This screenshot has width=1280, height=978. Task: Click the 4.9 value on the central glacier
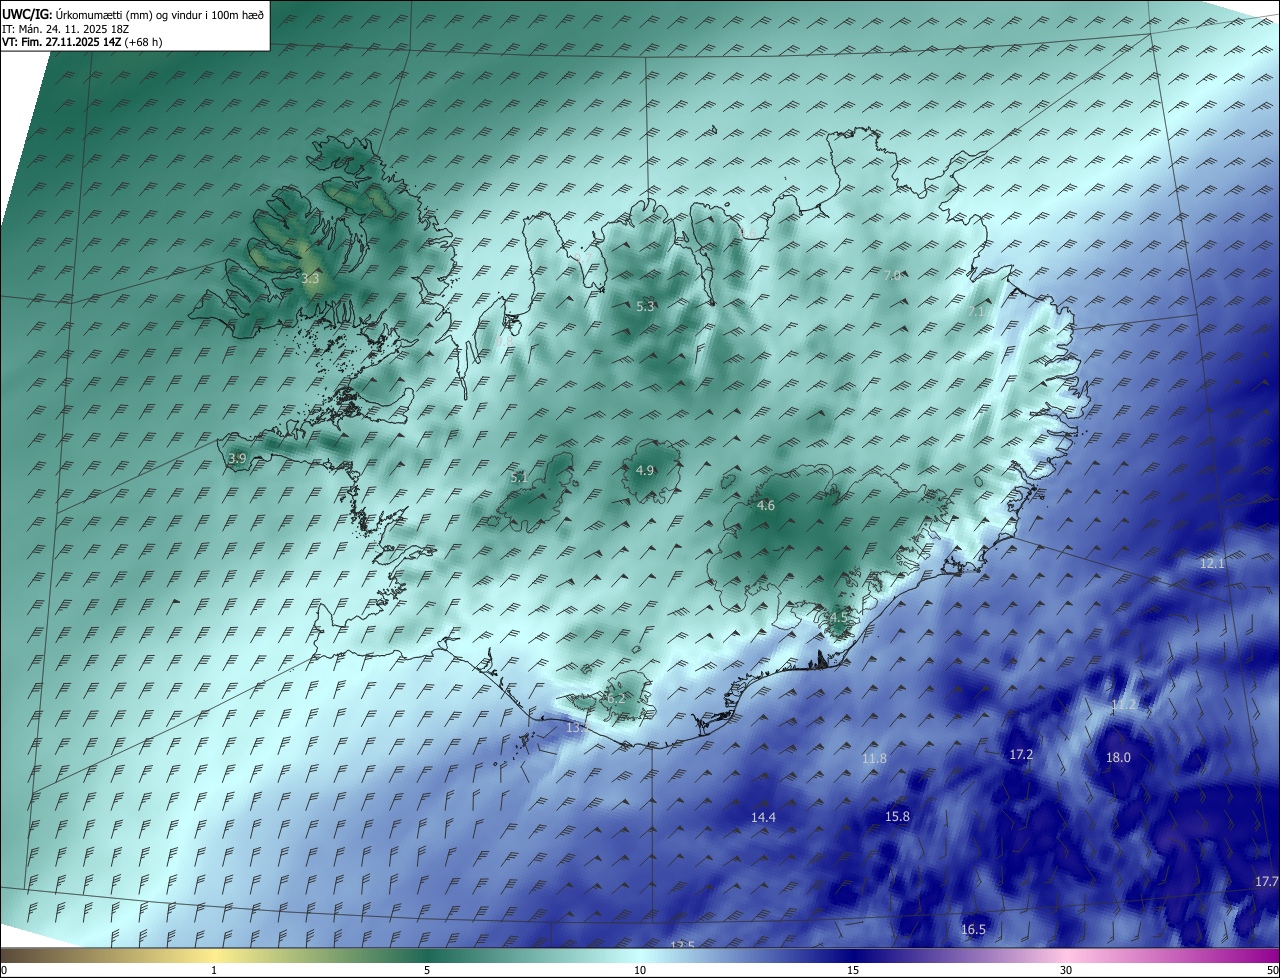645,470
